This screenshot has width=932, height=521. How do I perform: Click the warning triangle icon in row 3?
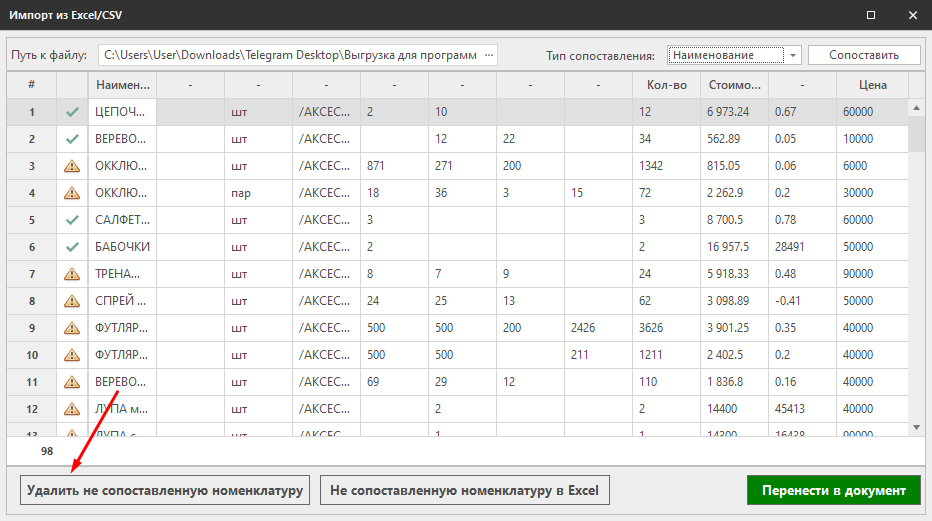point(72,166)
